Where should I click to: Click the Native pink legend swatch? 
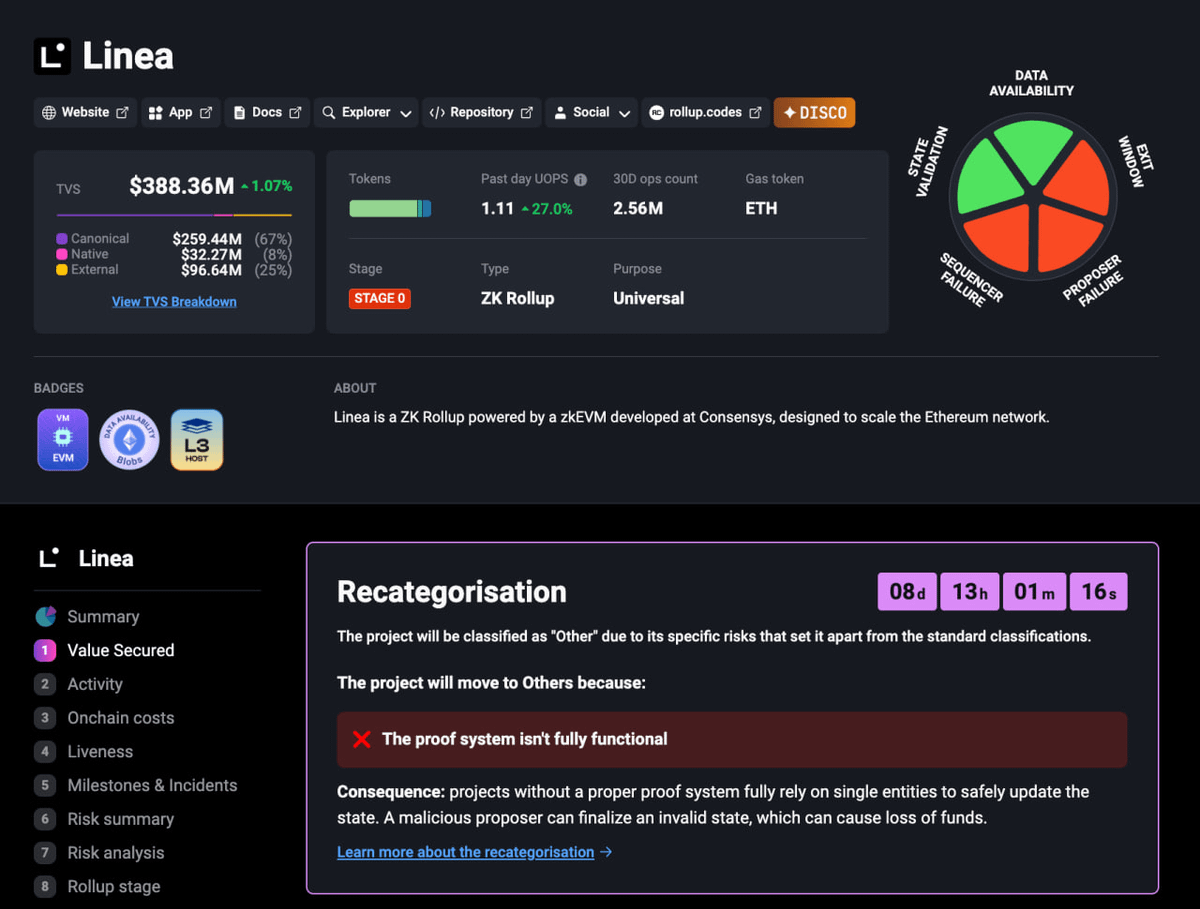tap(62, 254)
